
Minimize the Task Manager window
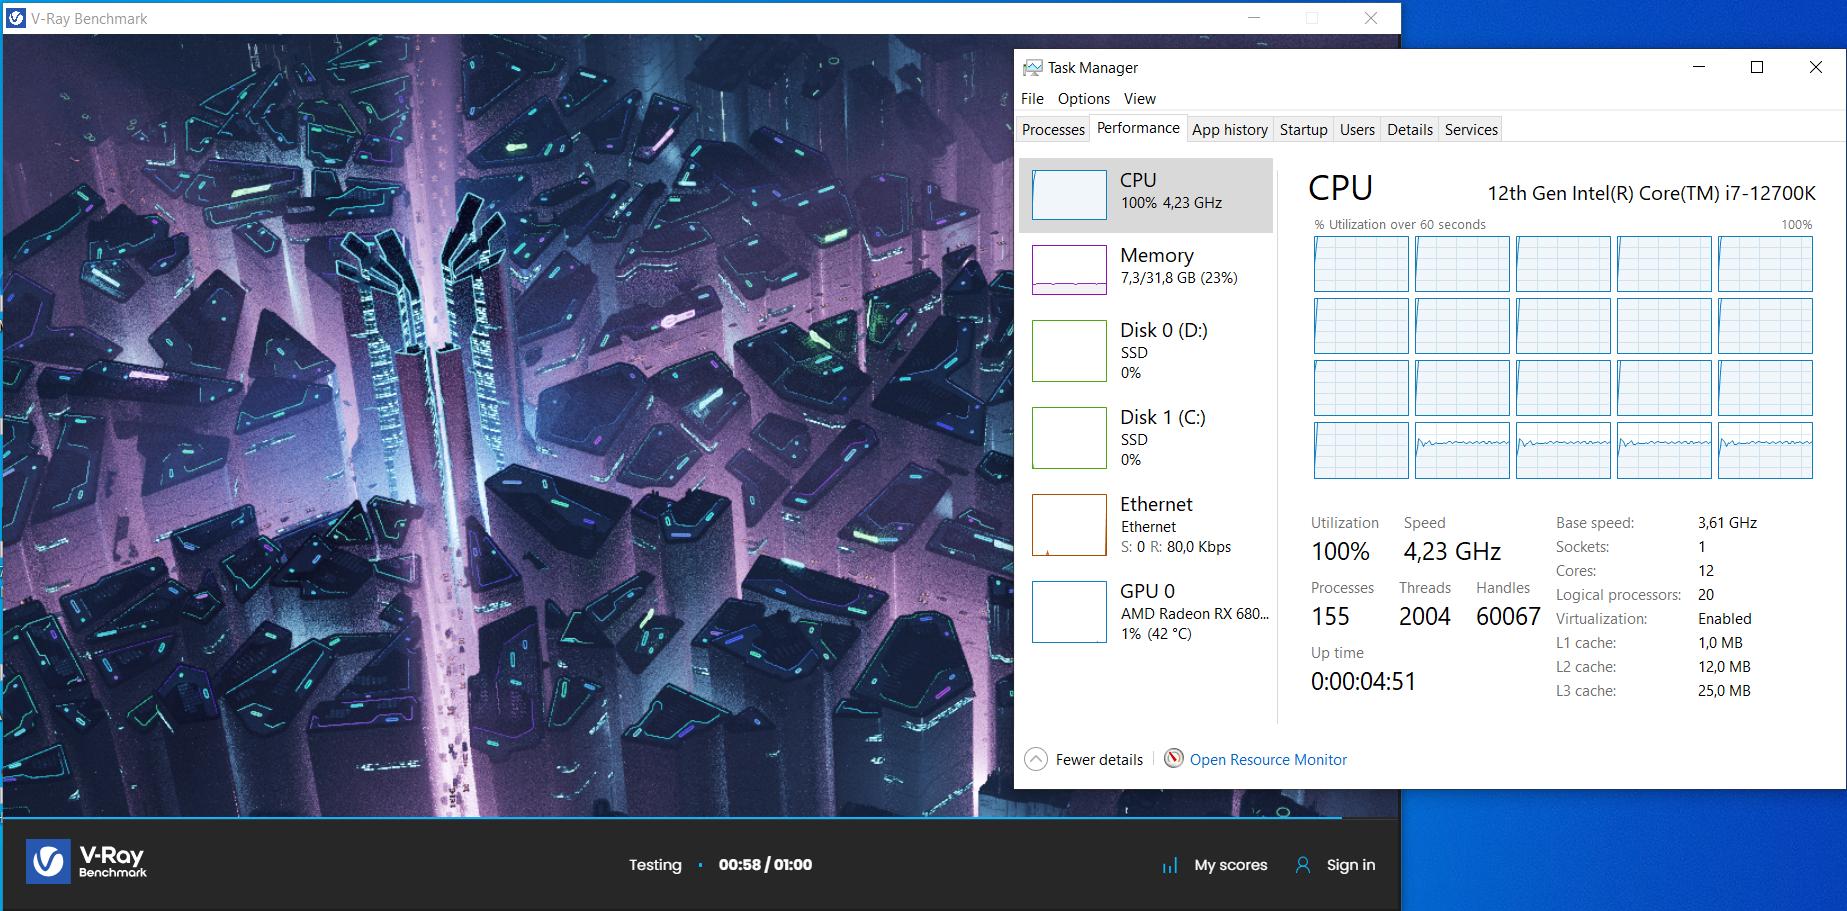point(1698,67)
